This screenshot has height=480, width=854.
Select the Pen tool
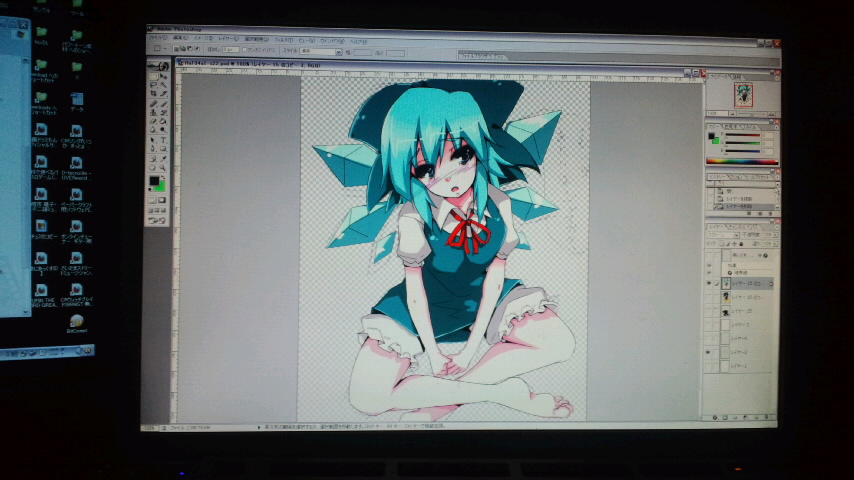point(154,148)
